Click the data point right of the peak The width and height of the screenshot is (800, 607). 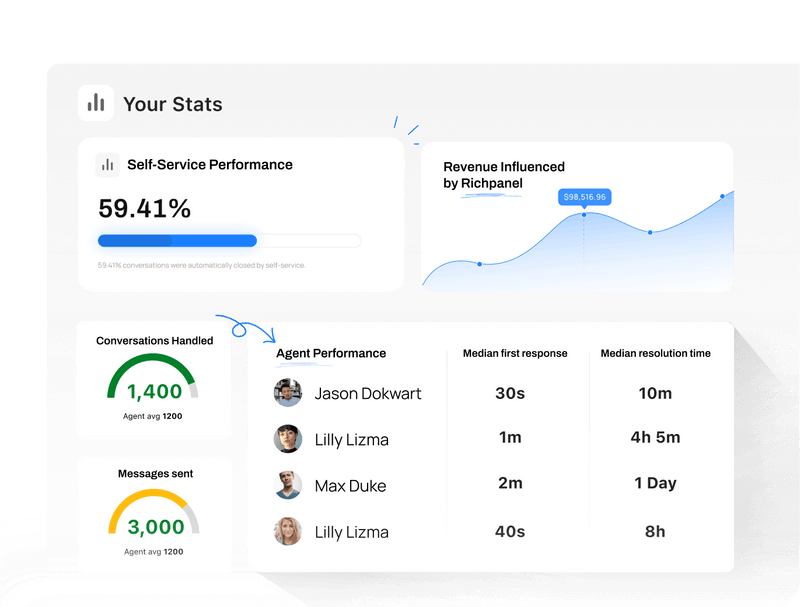pos(650,232)
